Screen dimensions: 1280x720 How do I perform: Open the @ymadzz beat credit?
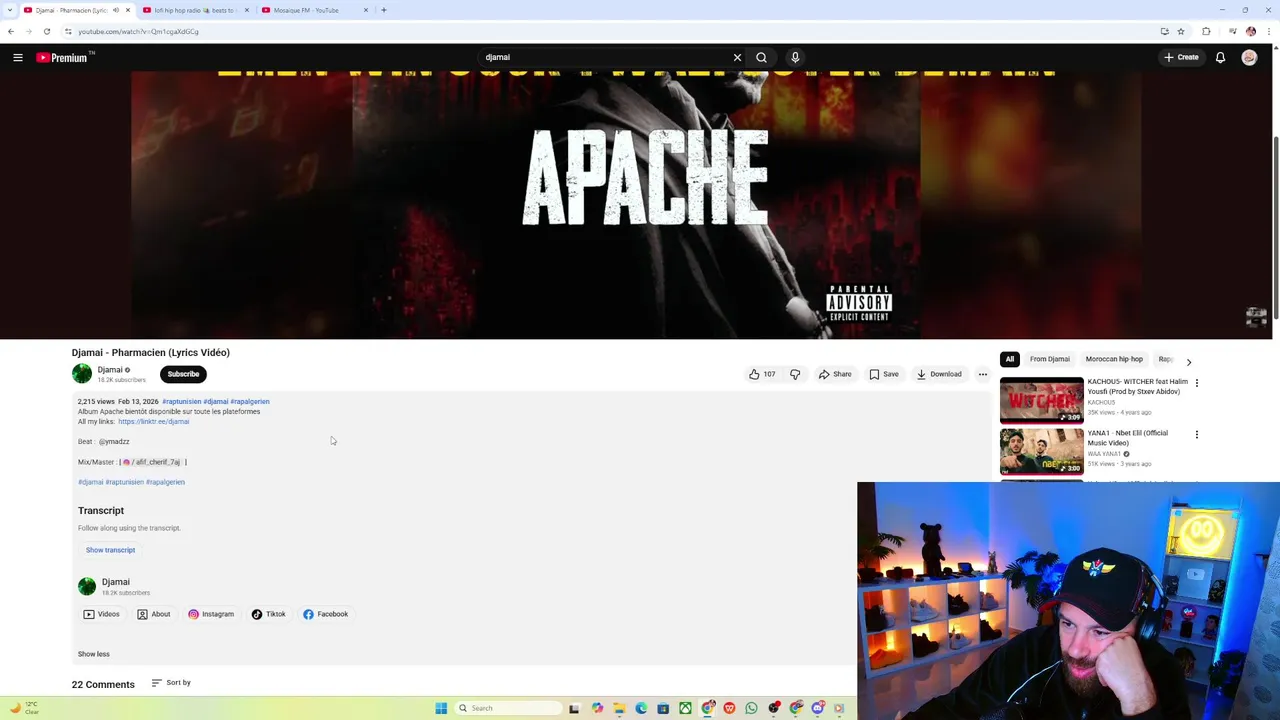[x=114, y=441]
